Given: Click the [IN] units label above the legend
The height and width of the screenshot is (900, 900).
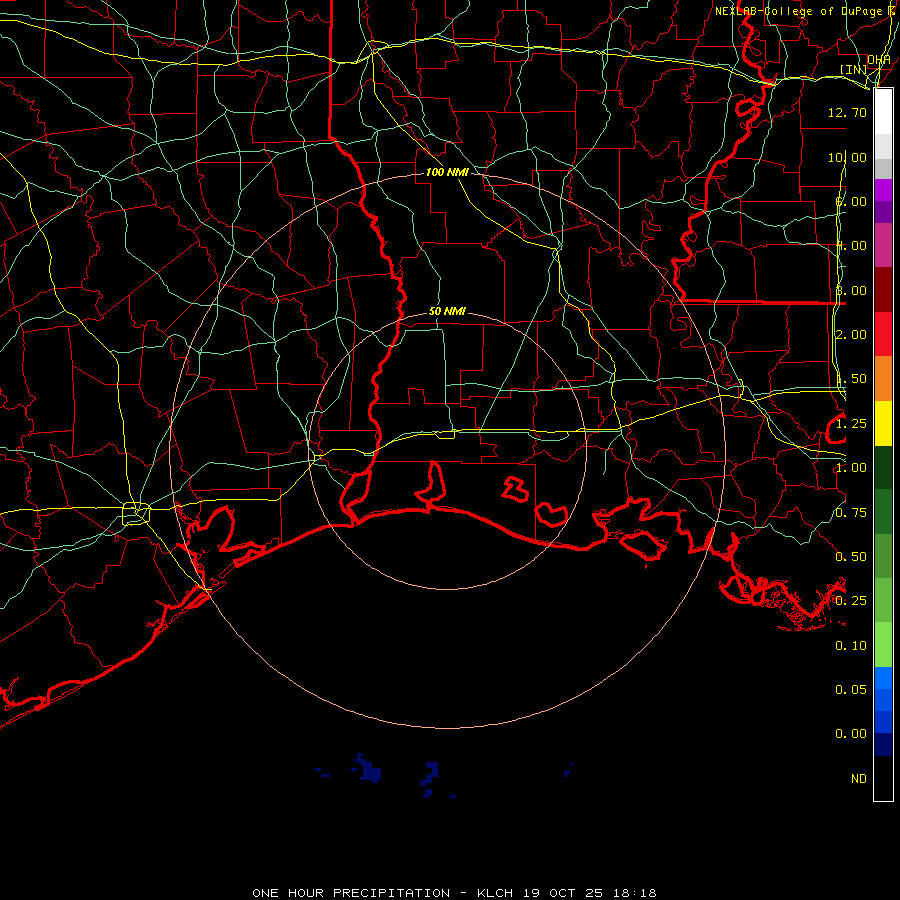Looking at the screenshot, I should click(x=853, y=69).
